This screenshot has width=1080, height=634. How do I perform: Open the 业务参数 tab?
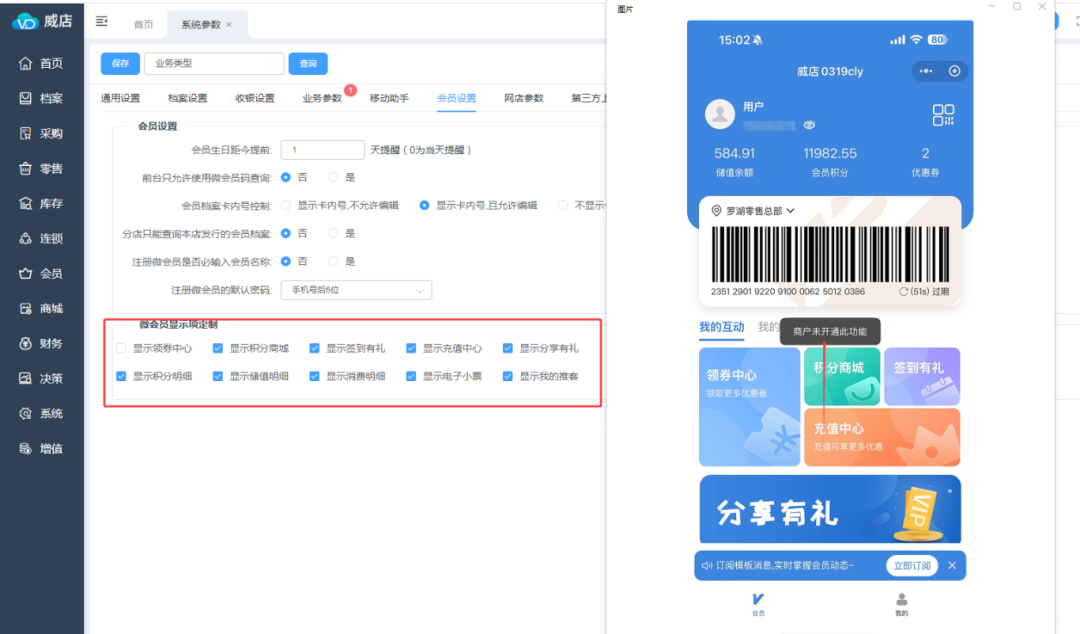click(x=322, y=98)
